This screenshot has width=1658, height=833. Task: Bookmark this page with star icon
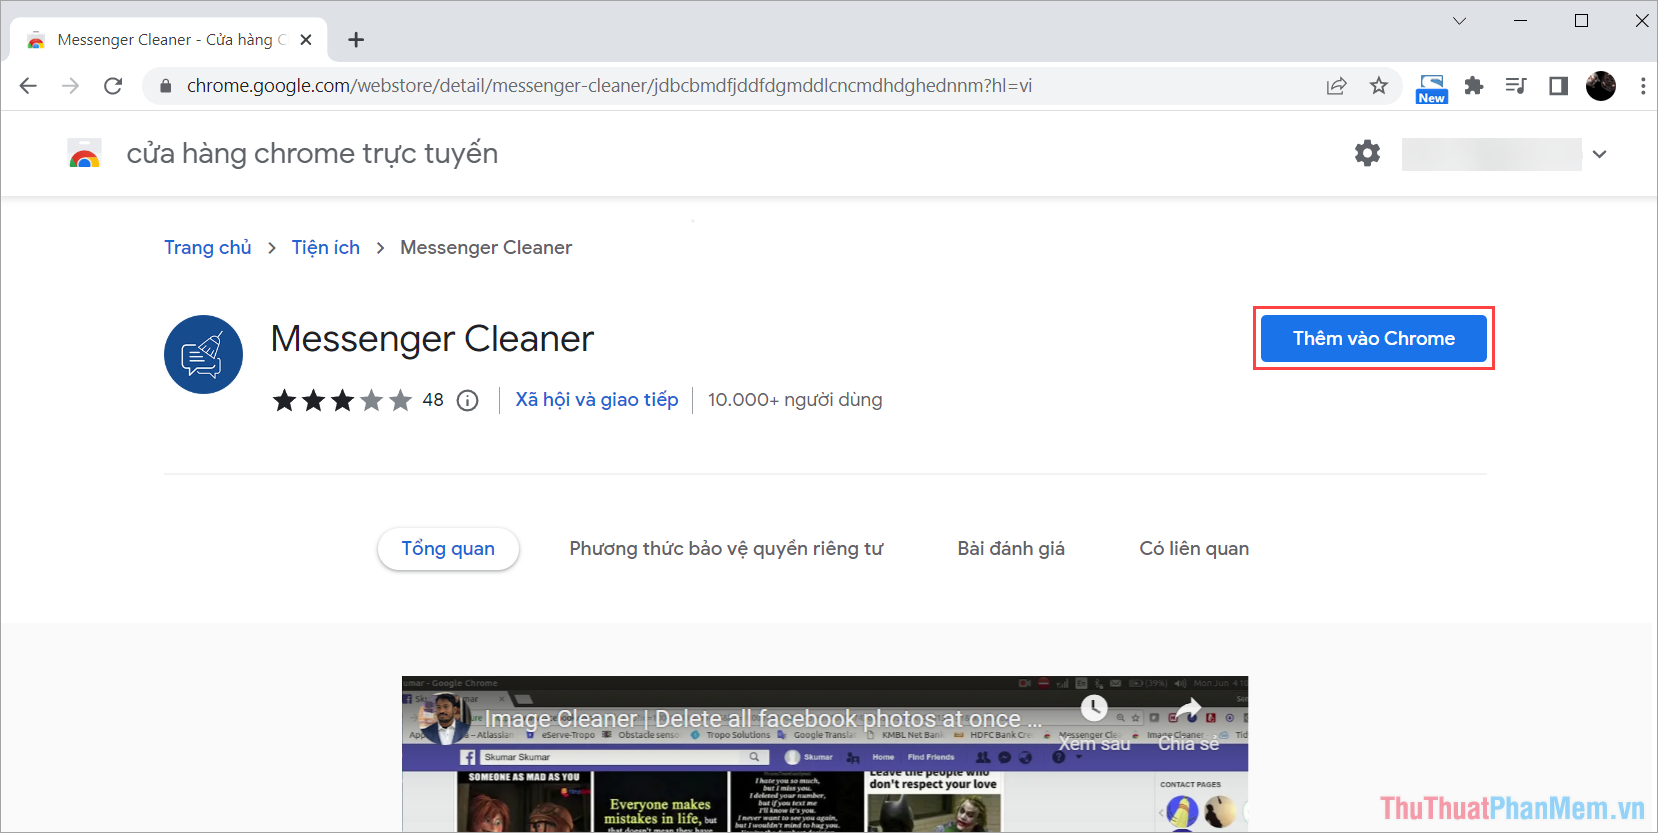coord(1379,86)
